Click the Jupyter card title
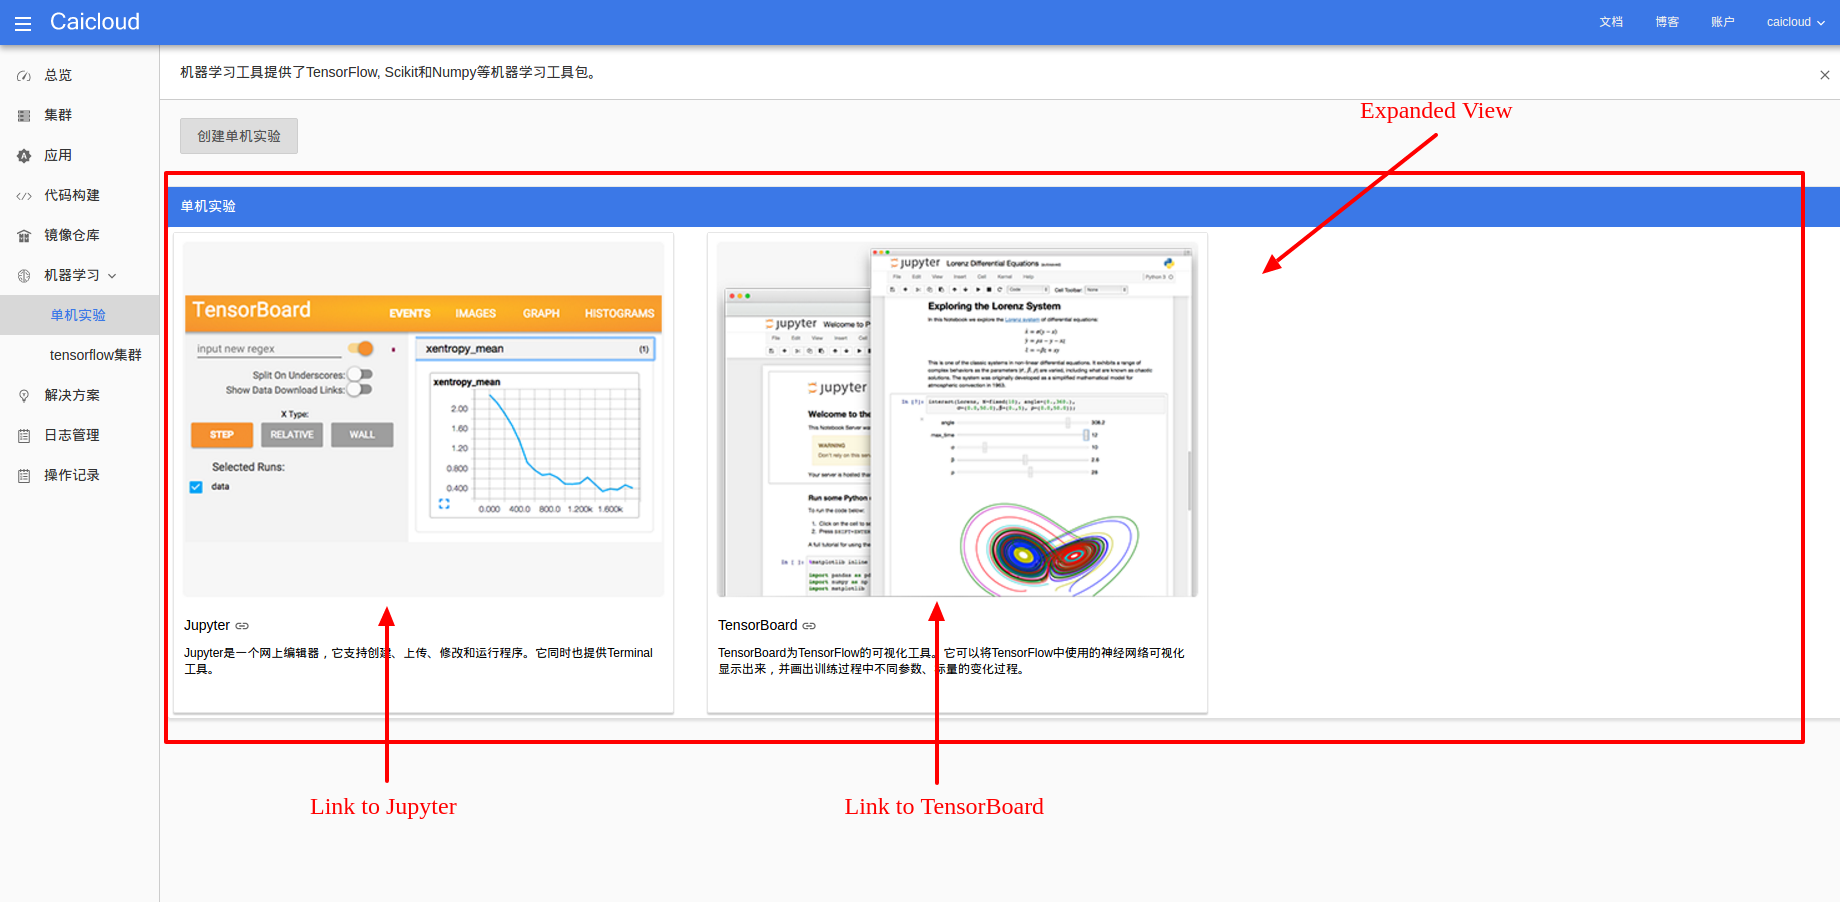 [x=207, y=625]
